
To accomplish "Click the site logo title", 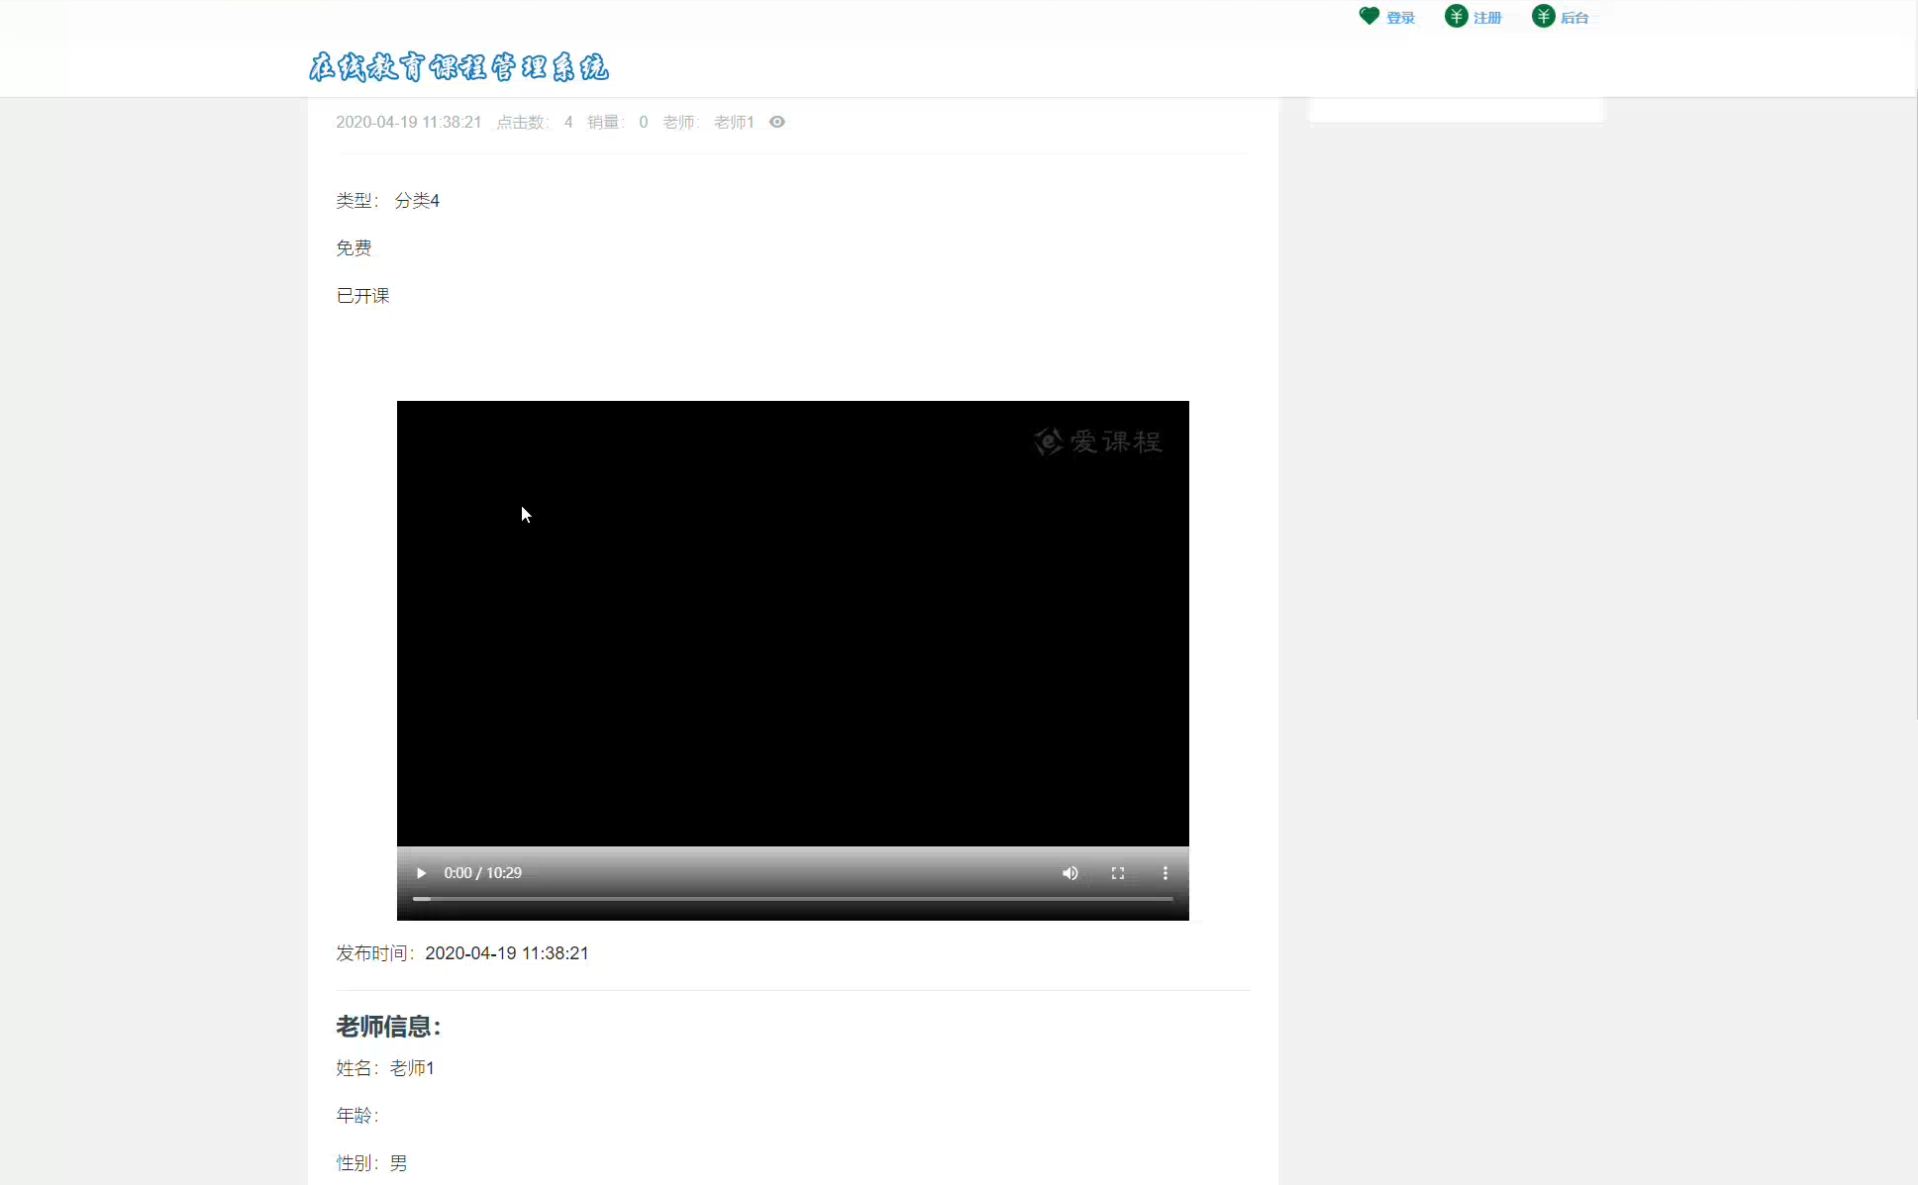I will point(459,67).
